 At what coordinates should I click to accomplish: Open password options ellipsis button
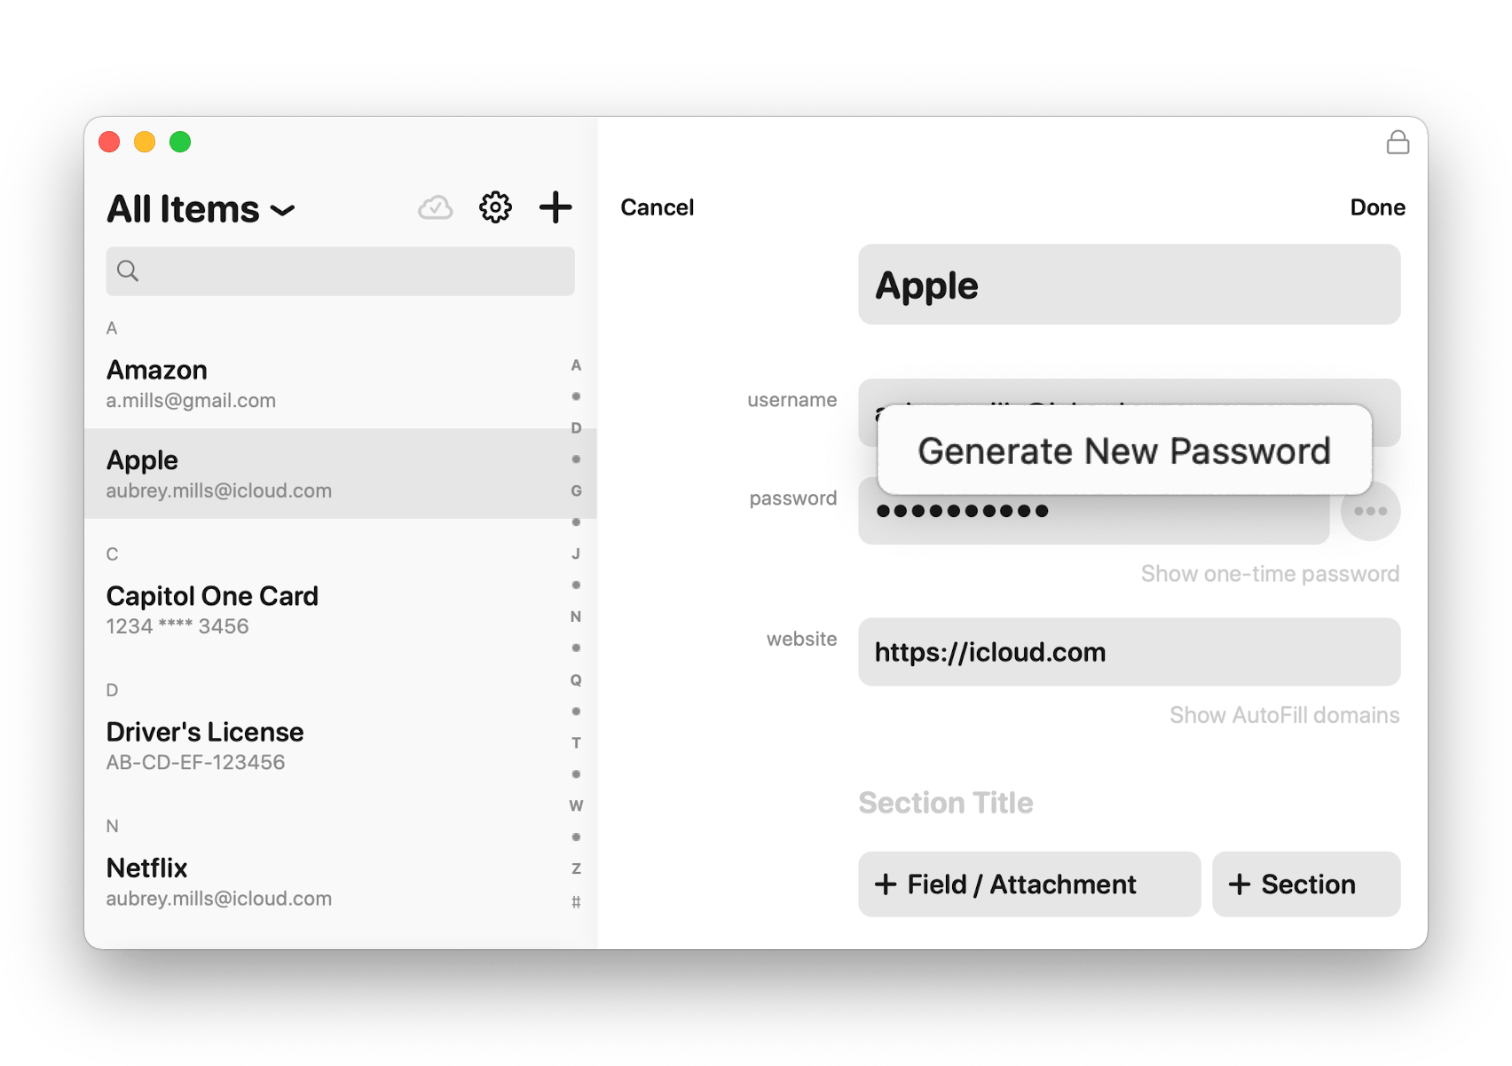1370,511
